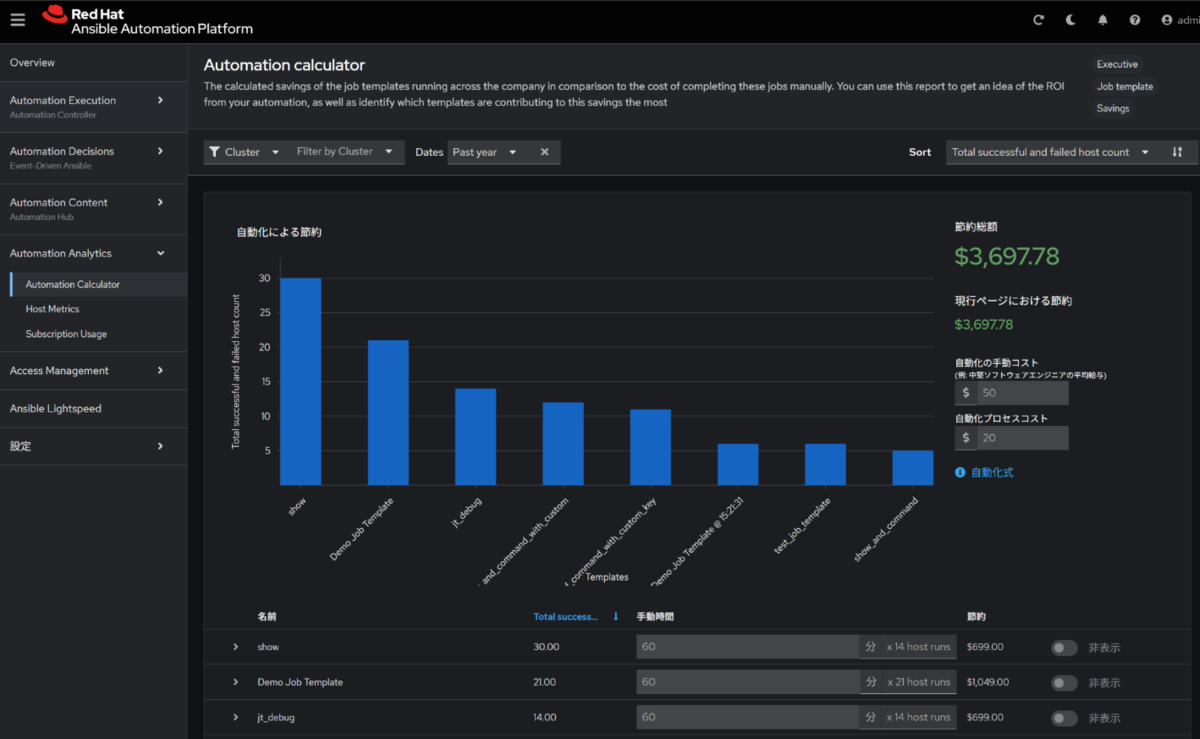The width and height of the screenshot is (1200, 739).
Task: Clear the Past year date selection
Action: click(x=545, y=152)
